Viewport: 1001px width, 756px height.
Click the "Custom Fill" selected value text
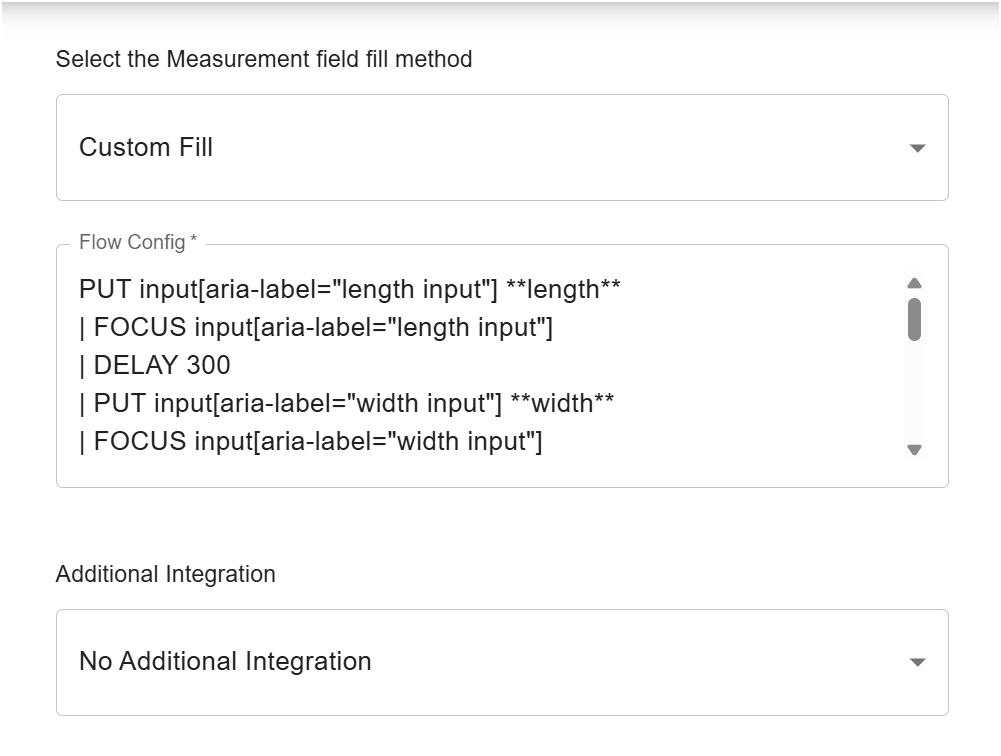[x=146, y=148]
